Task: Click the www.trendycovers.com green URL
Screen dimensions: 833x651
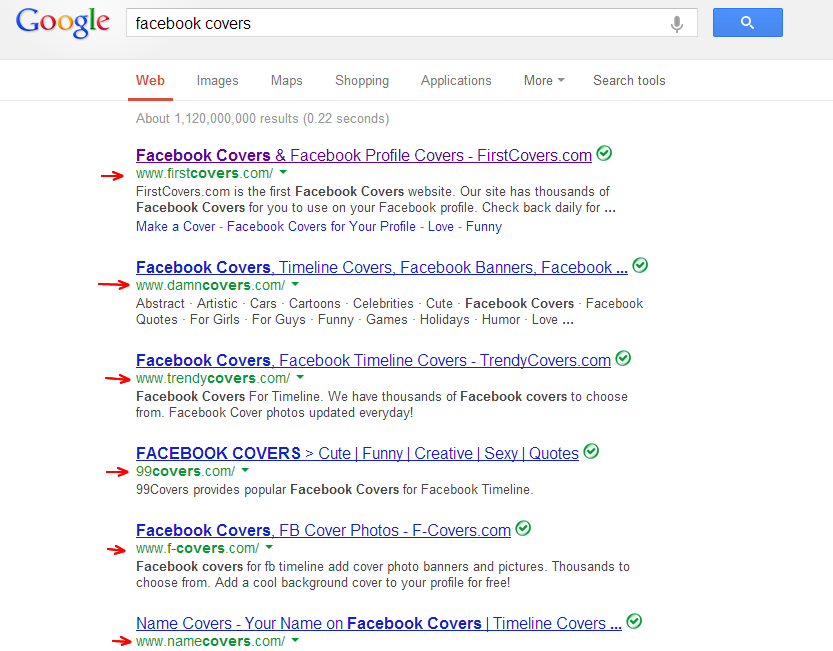Action: click(x=213, y=378)
